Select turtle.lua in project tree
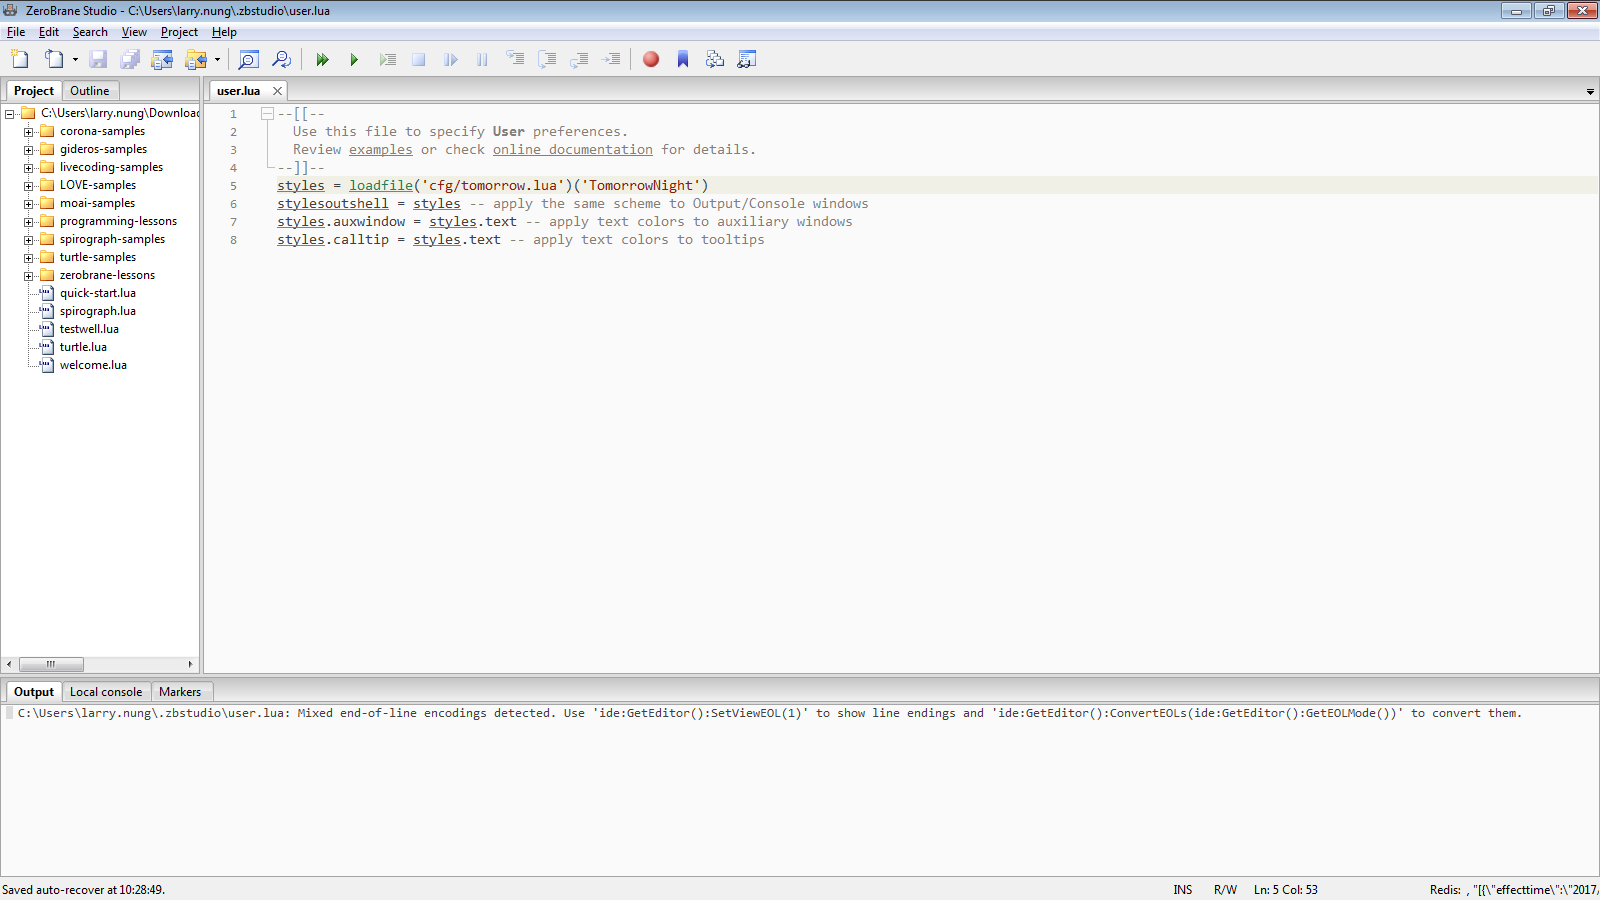 pyautogui.click(x=83, y=347)
